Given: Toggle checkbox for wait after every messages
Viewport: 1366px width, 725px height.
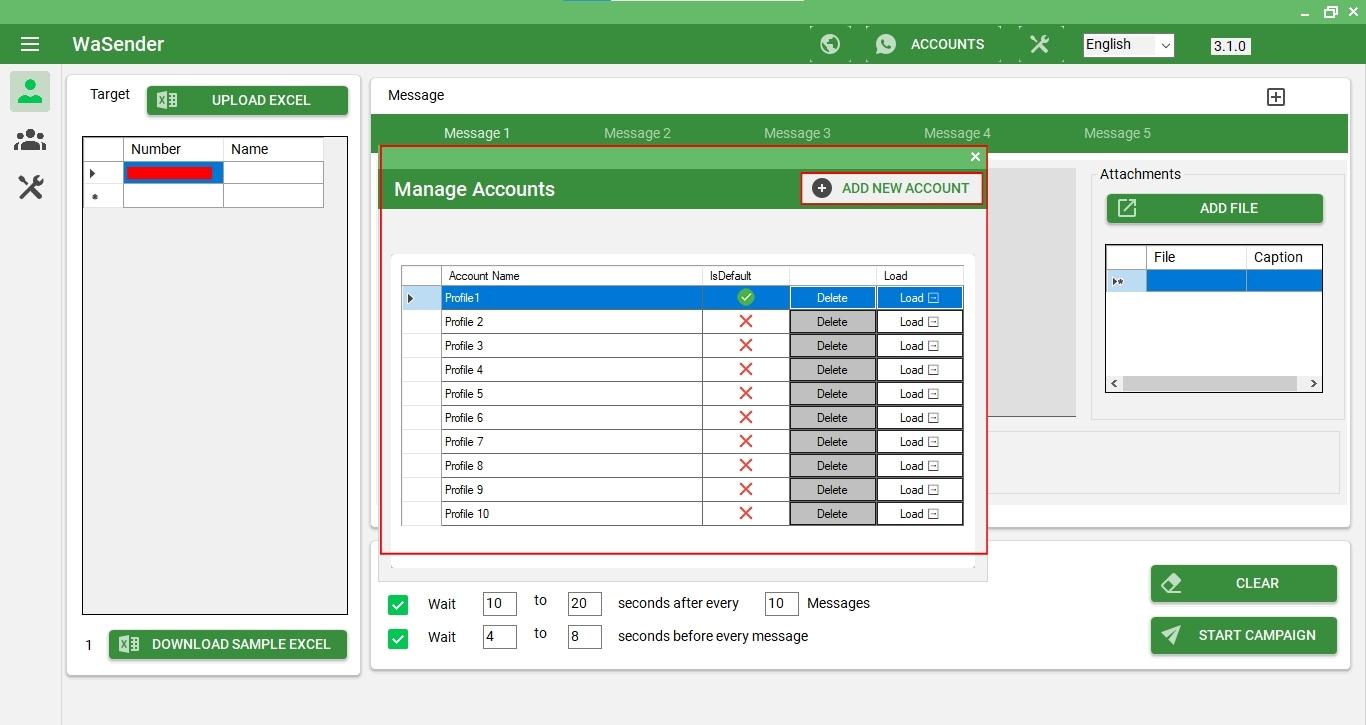Looking at the screenshot, I should 398,604.
